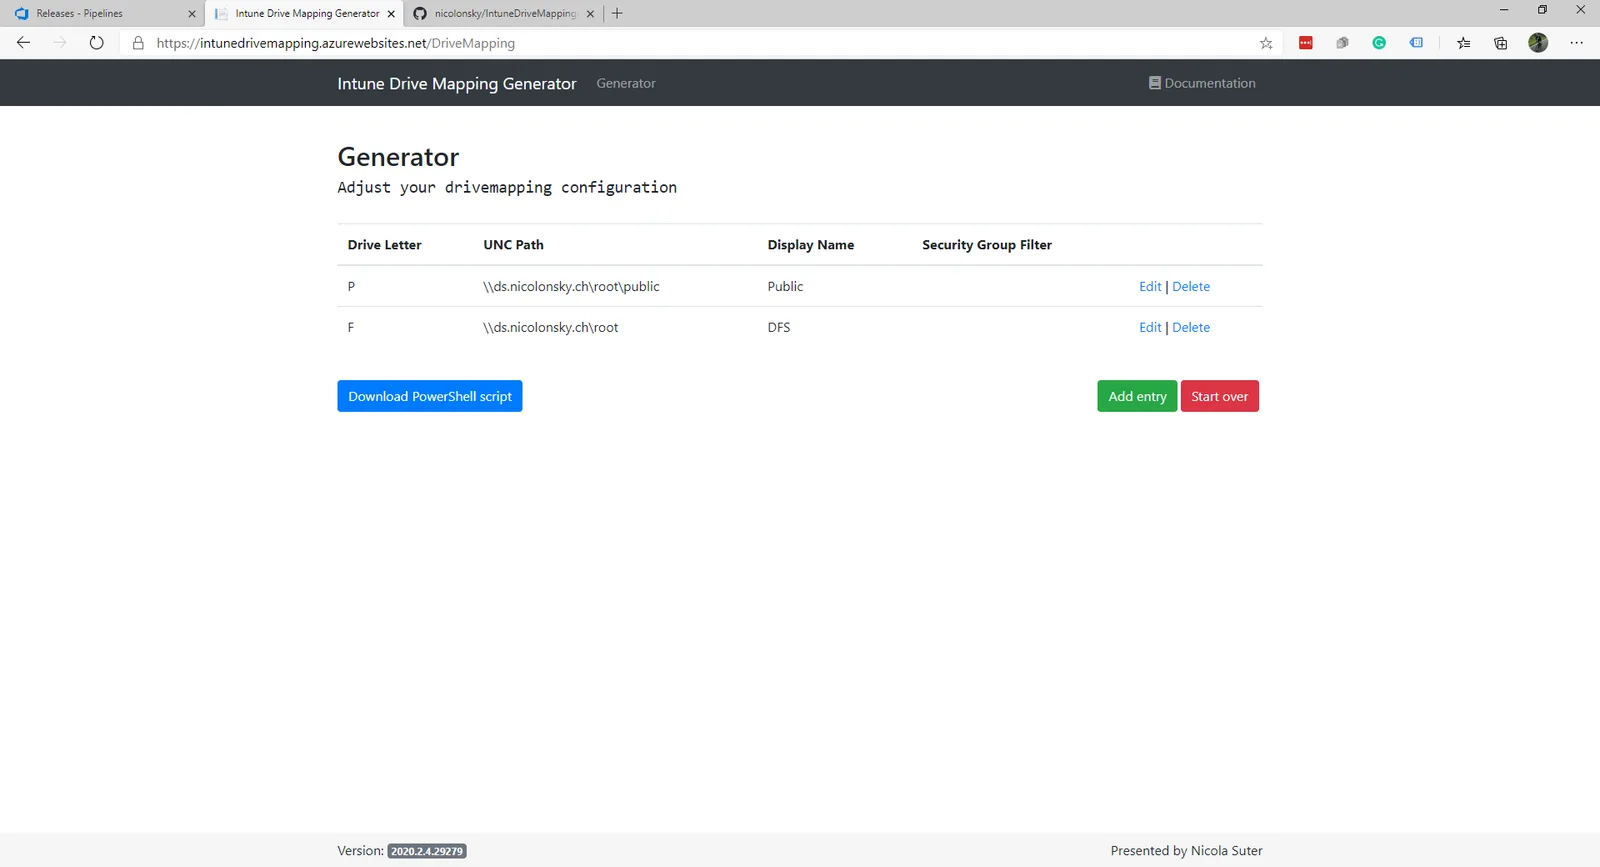Click the version badge 2020.2.4.29279
This screenshot has width=1600, height=867.
point(427,851)
